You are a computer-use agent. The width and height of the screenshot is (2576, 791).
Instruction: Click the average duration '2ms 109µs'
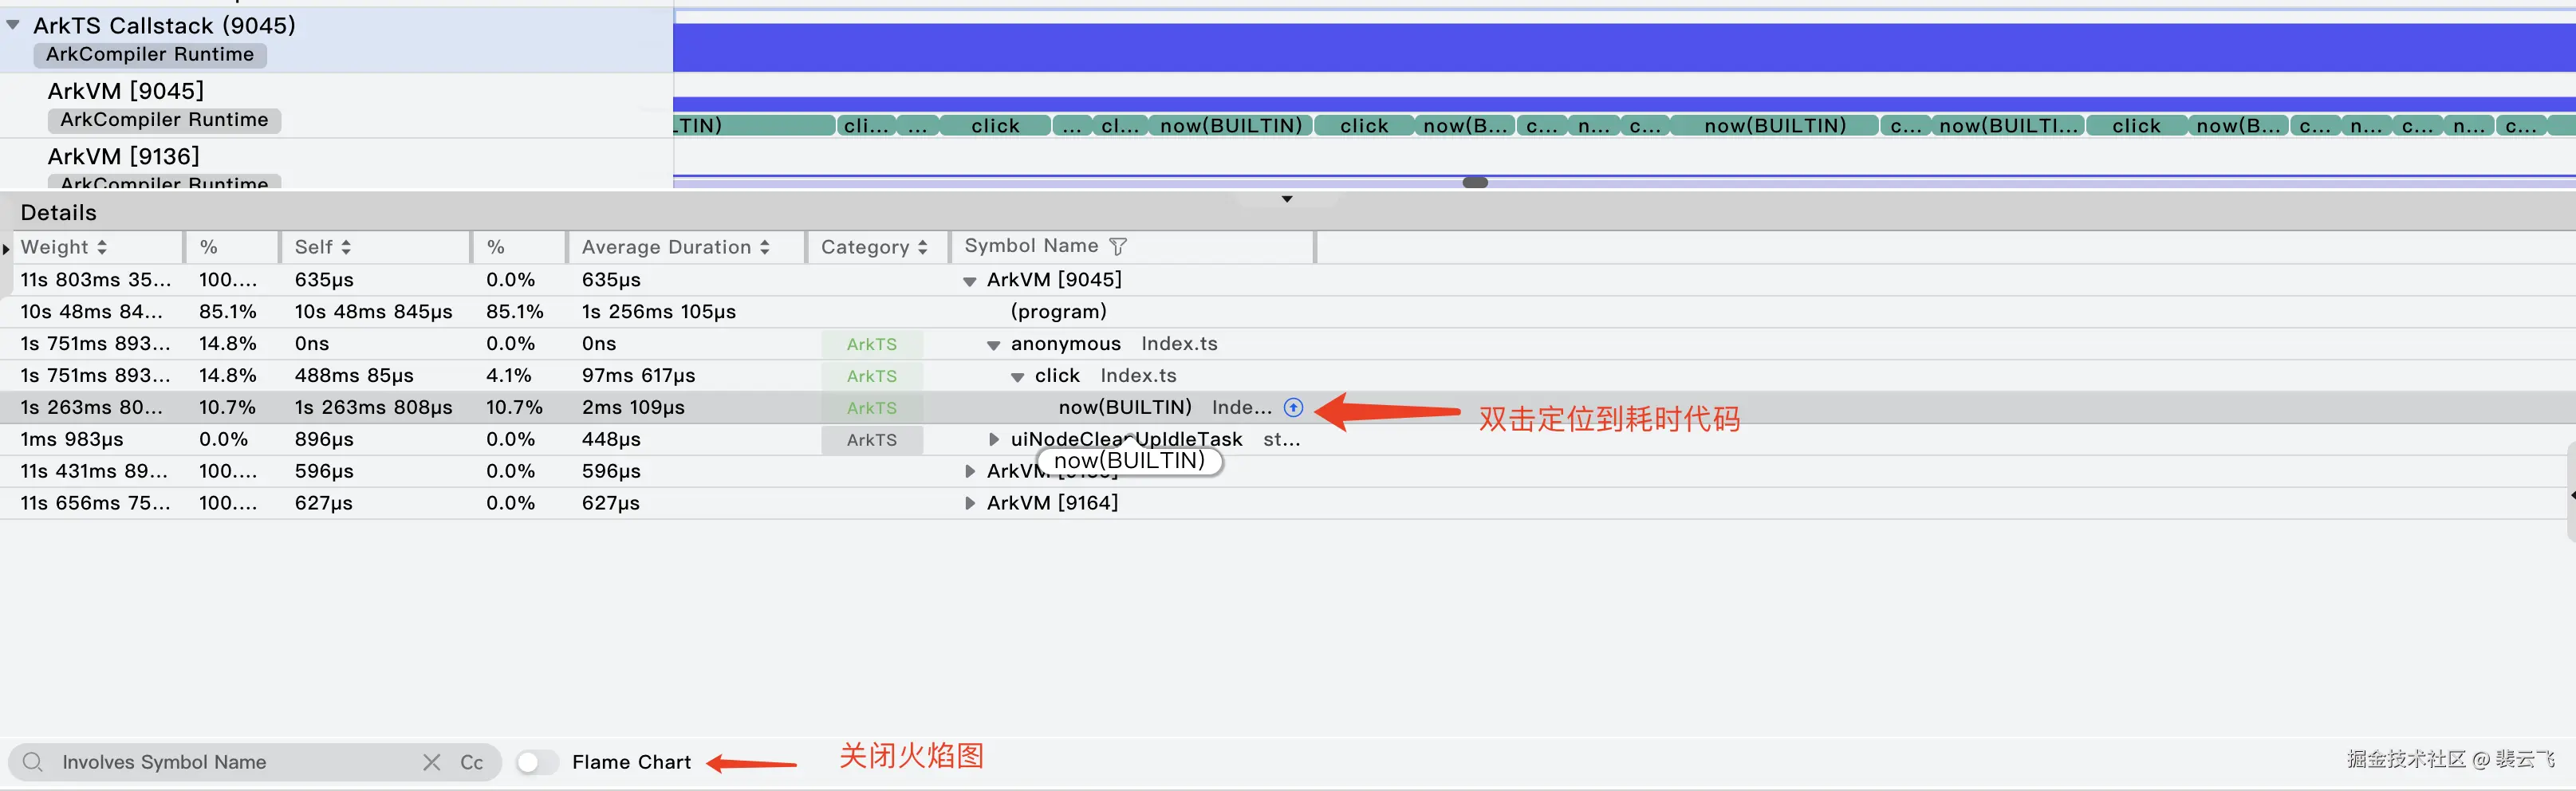coord(633,407)
